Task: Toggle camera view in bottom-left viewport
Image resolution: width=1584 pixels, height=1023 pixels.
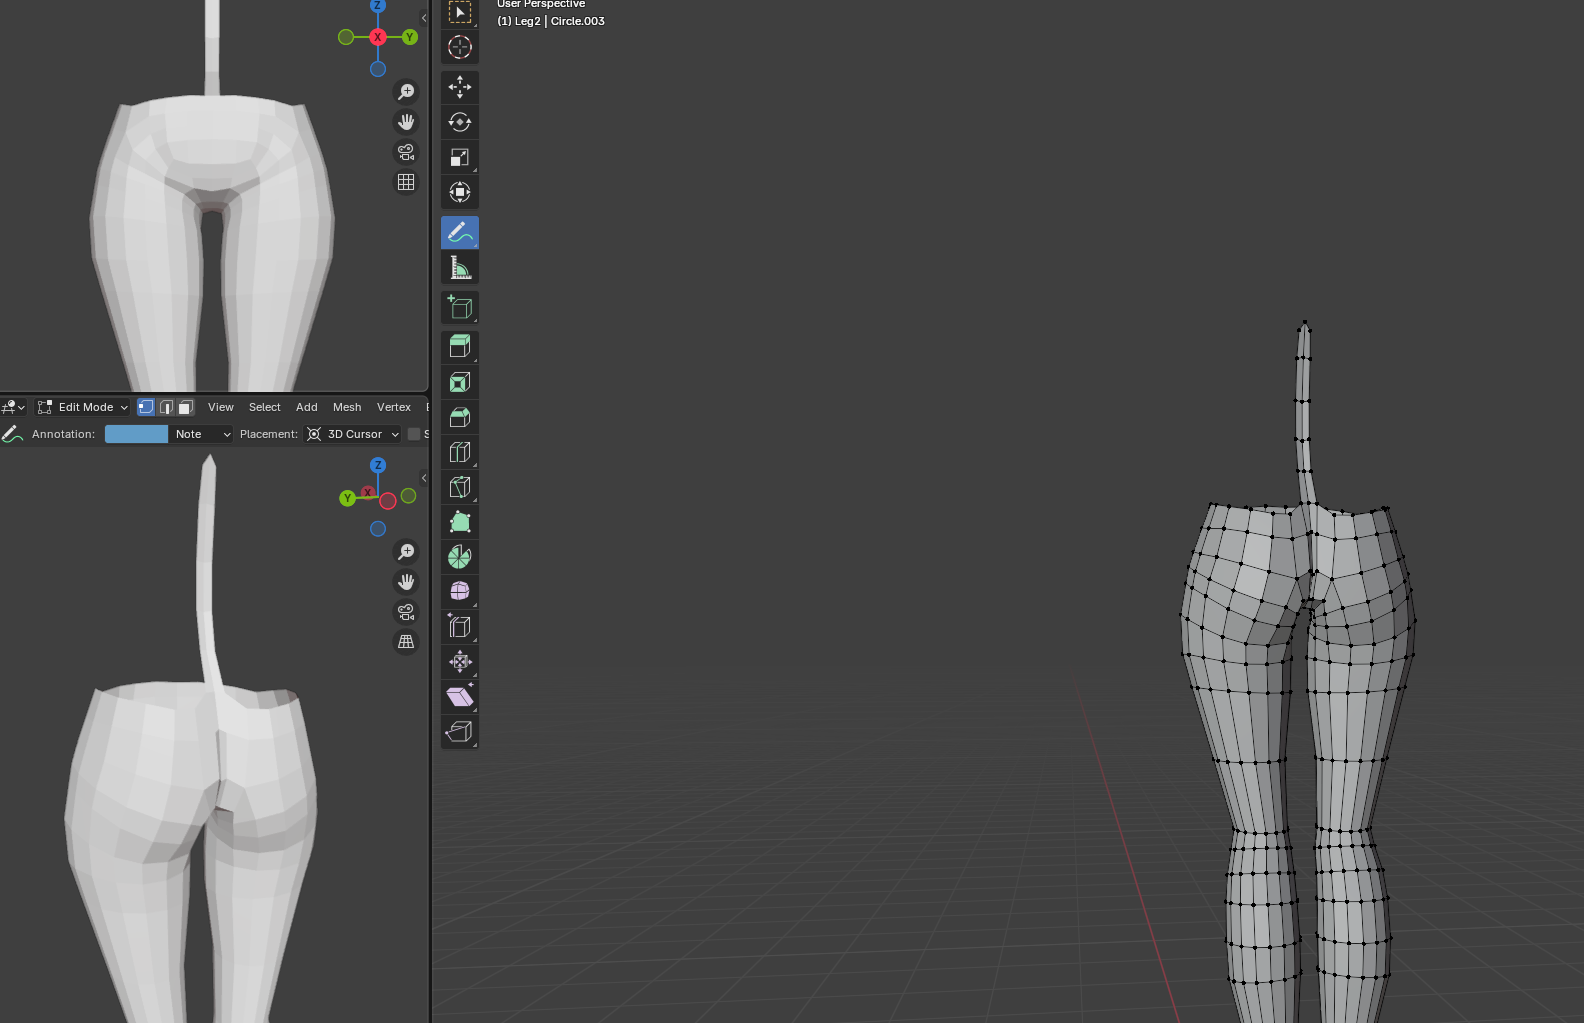Action: click(406, 612)
